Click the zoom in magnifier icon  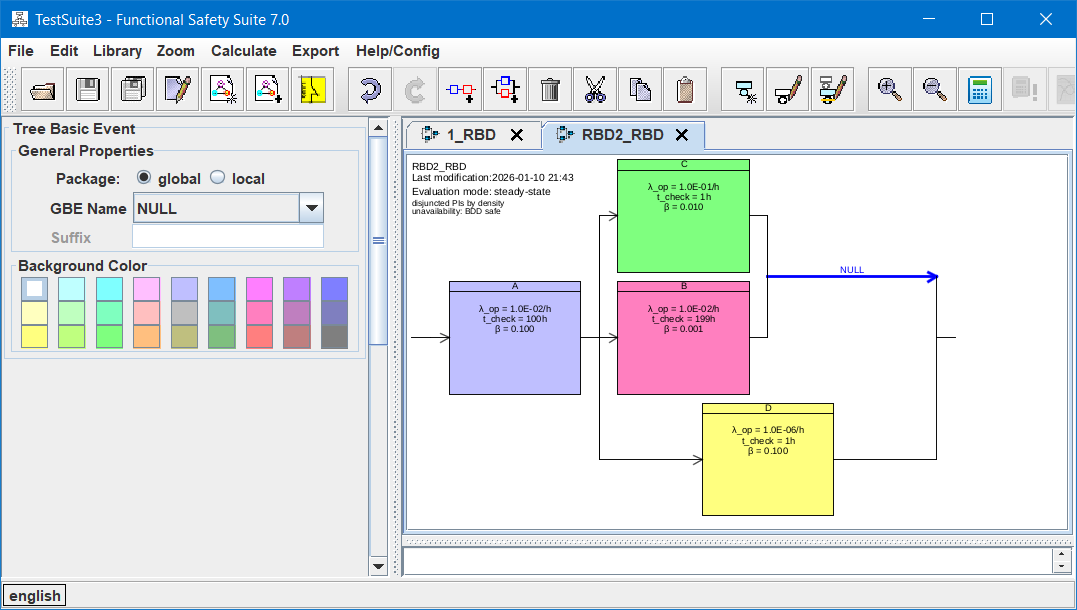[889, 90]
